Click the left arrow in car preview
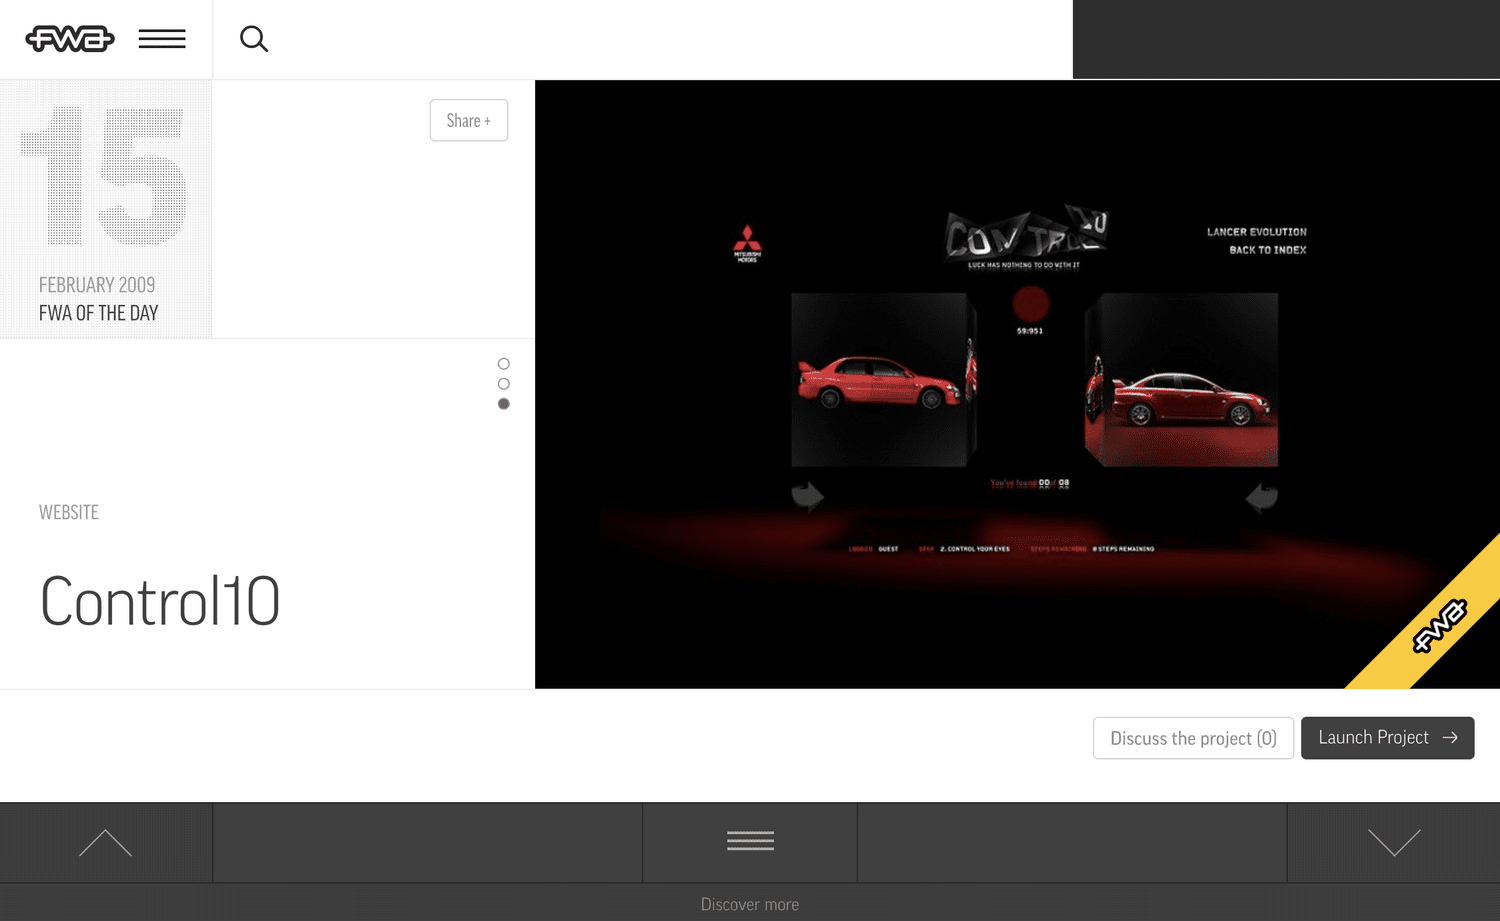Screen dimensions: 1500x921 [807, 496]
